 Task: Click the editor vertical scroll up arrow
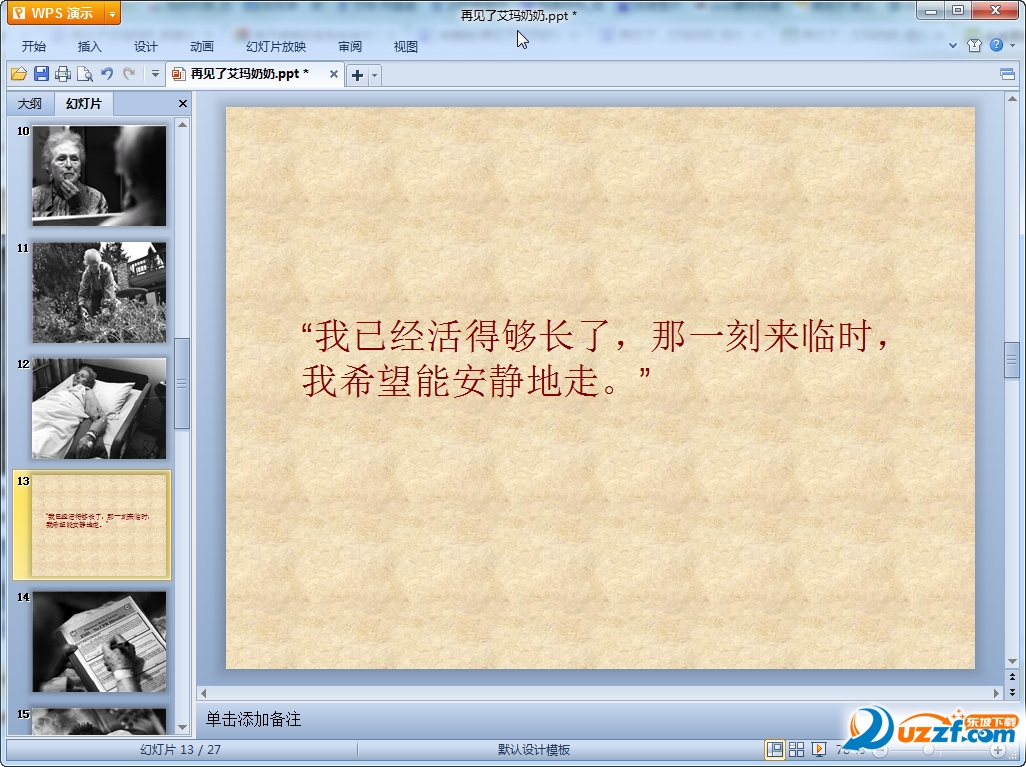point(1012,99)
